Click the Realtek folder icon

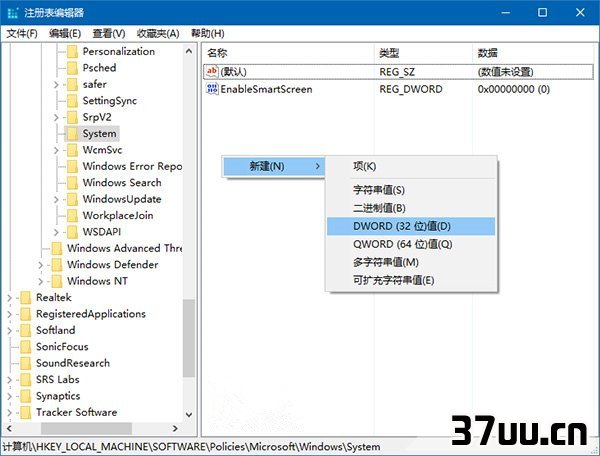[x=26, y=298]
